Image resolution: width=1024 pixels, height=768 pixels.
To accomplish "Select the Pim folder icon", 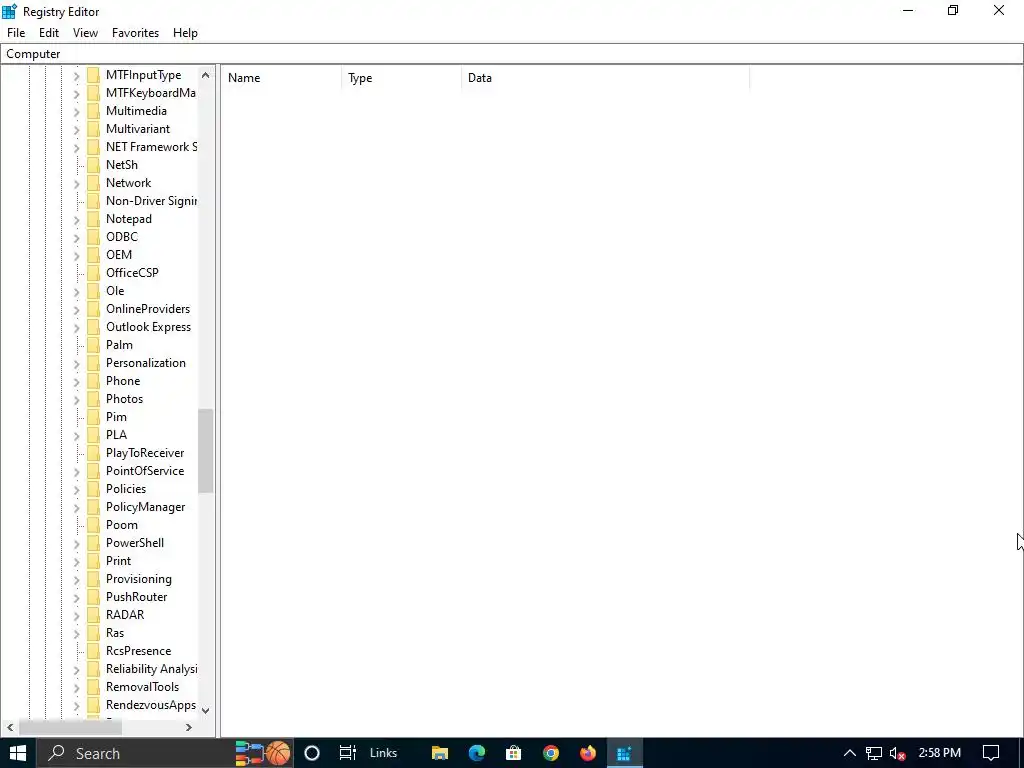I will tap(94, 417).
